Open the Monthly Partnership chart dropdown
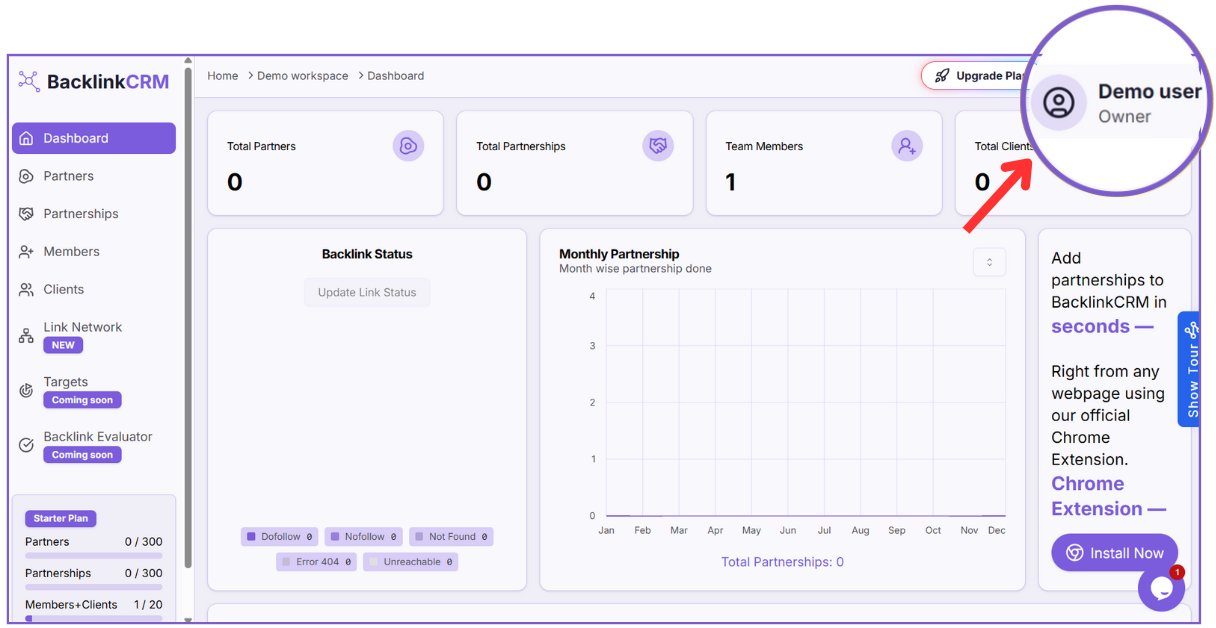Image resolution: width=1216 pixels, height=628 pixels. 989,262
